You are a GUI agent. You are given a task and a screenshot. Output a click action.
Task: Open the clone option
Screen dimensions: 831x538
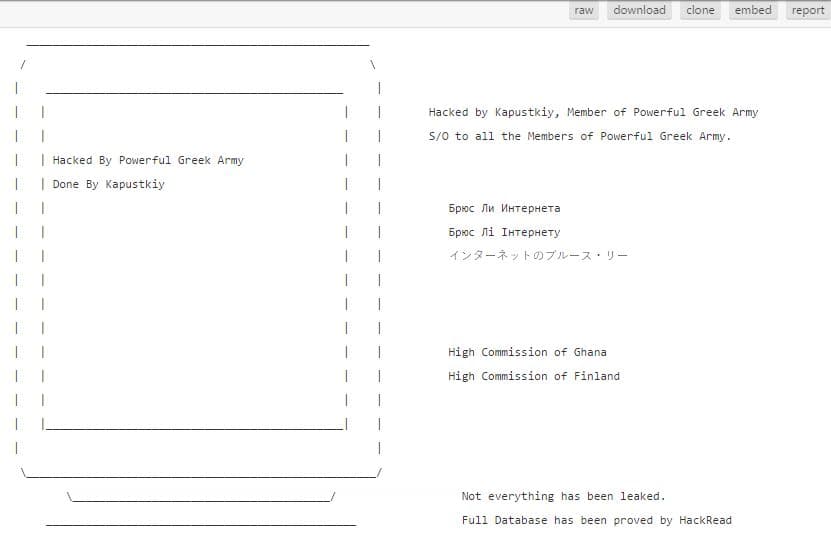point(700,11)
